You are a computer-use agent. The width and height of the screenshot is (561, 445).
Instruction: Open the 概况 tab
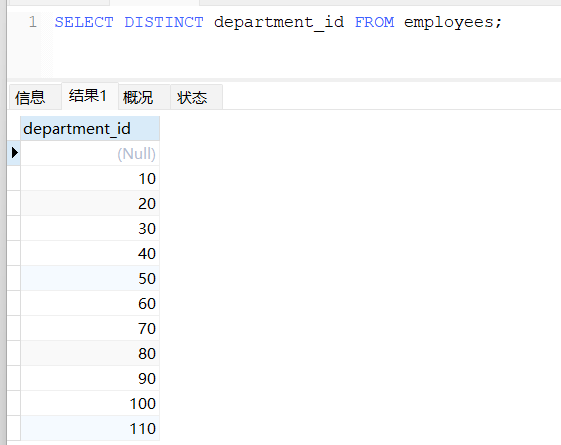click(x=144, y=97)
